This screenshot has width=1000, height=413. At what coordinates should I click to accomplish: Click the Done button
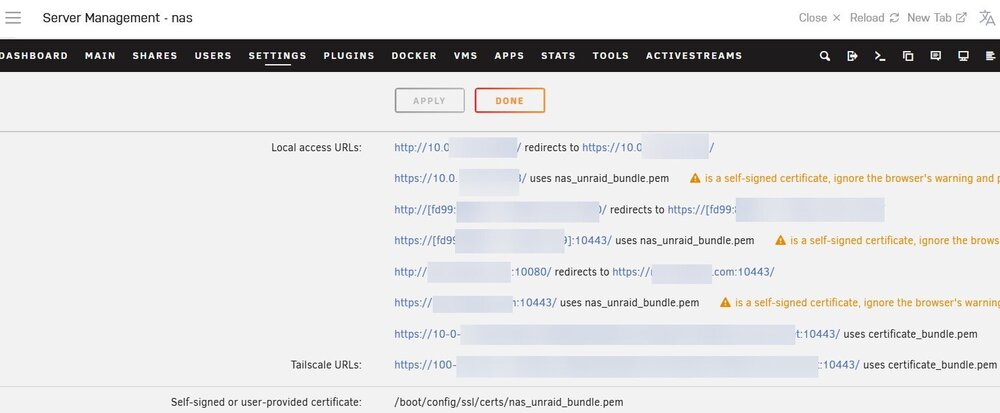point(510,101)
